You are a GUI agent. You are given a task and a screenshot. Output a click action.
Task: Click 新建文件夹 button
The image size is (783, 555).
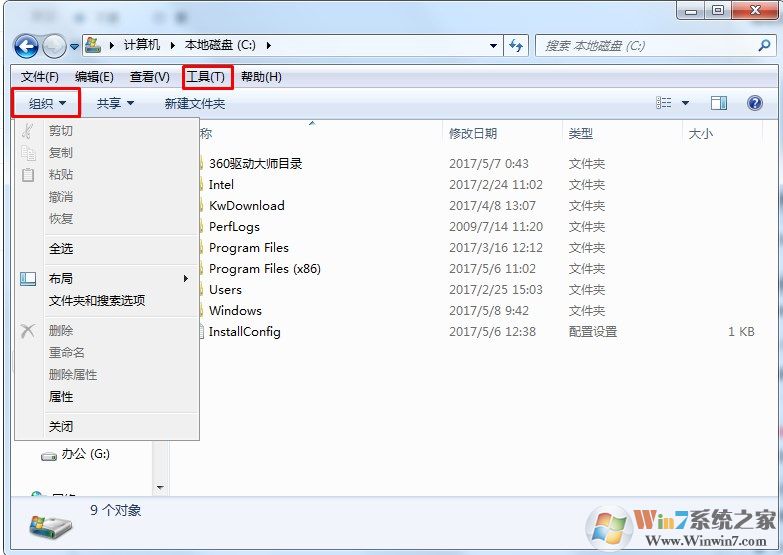click(x=195, y=103)
